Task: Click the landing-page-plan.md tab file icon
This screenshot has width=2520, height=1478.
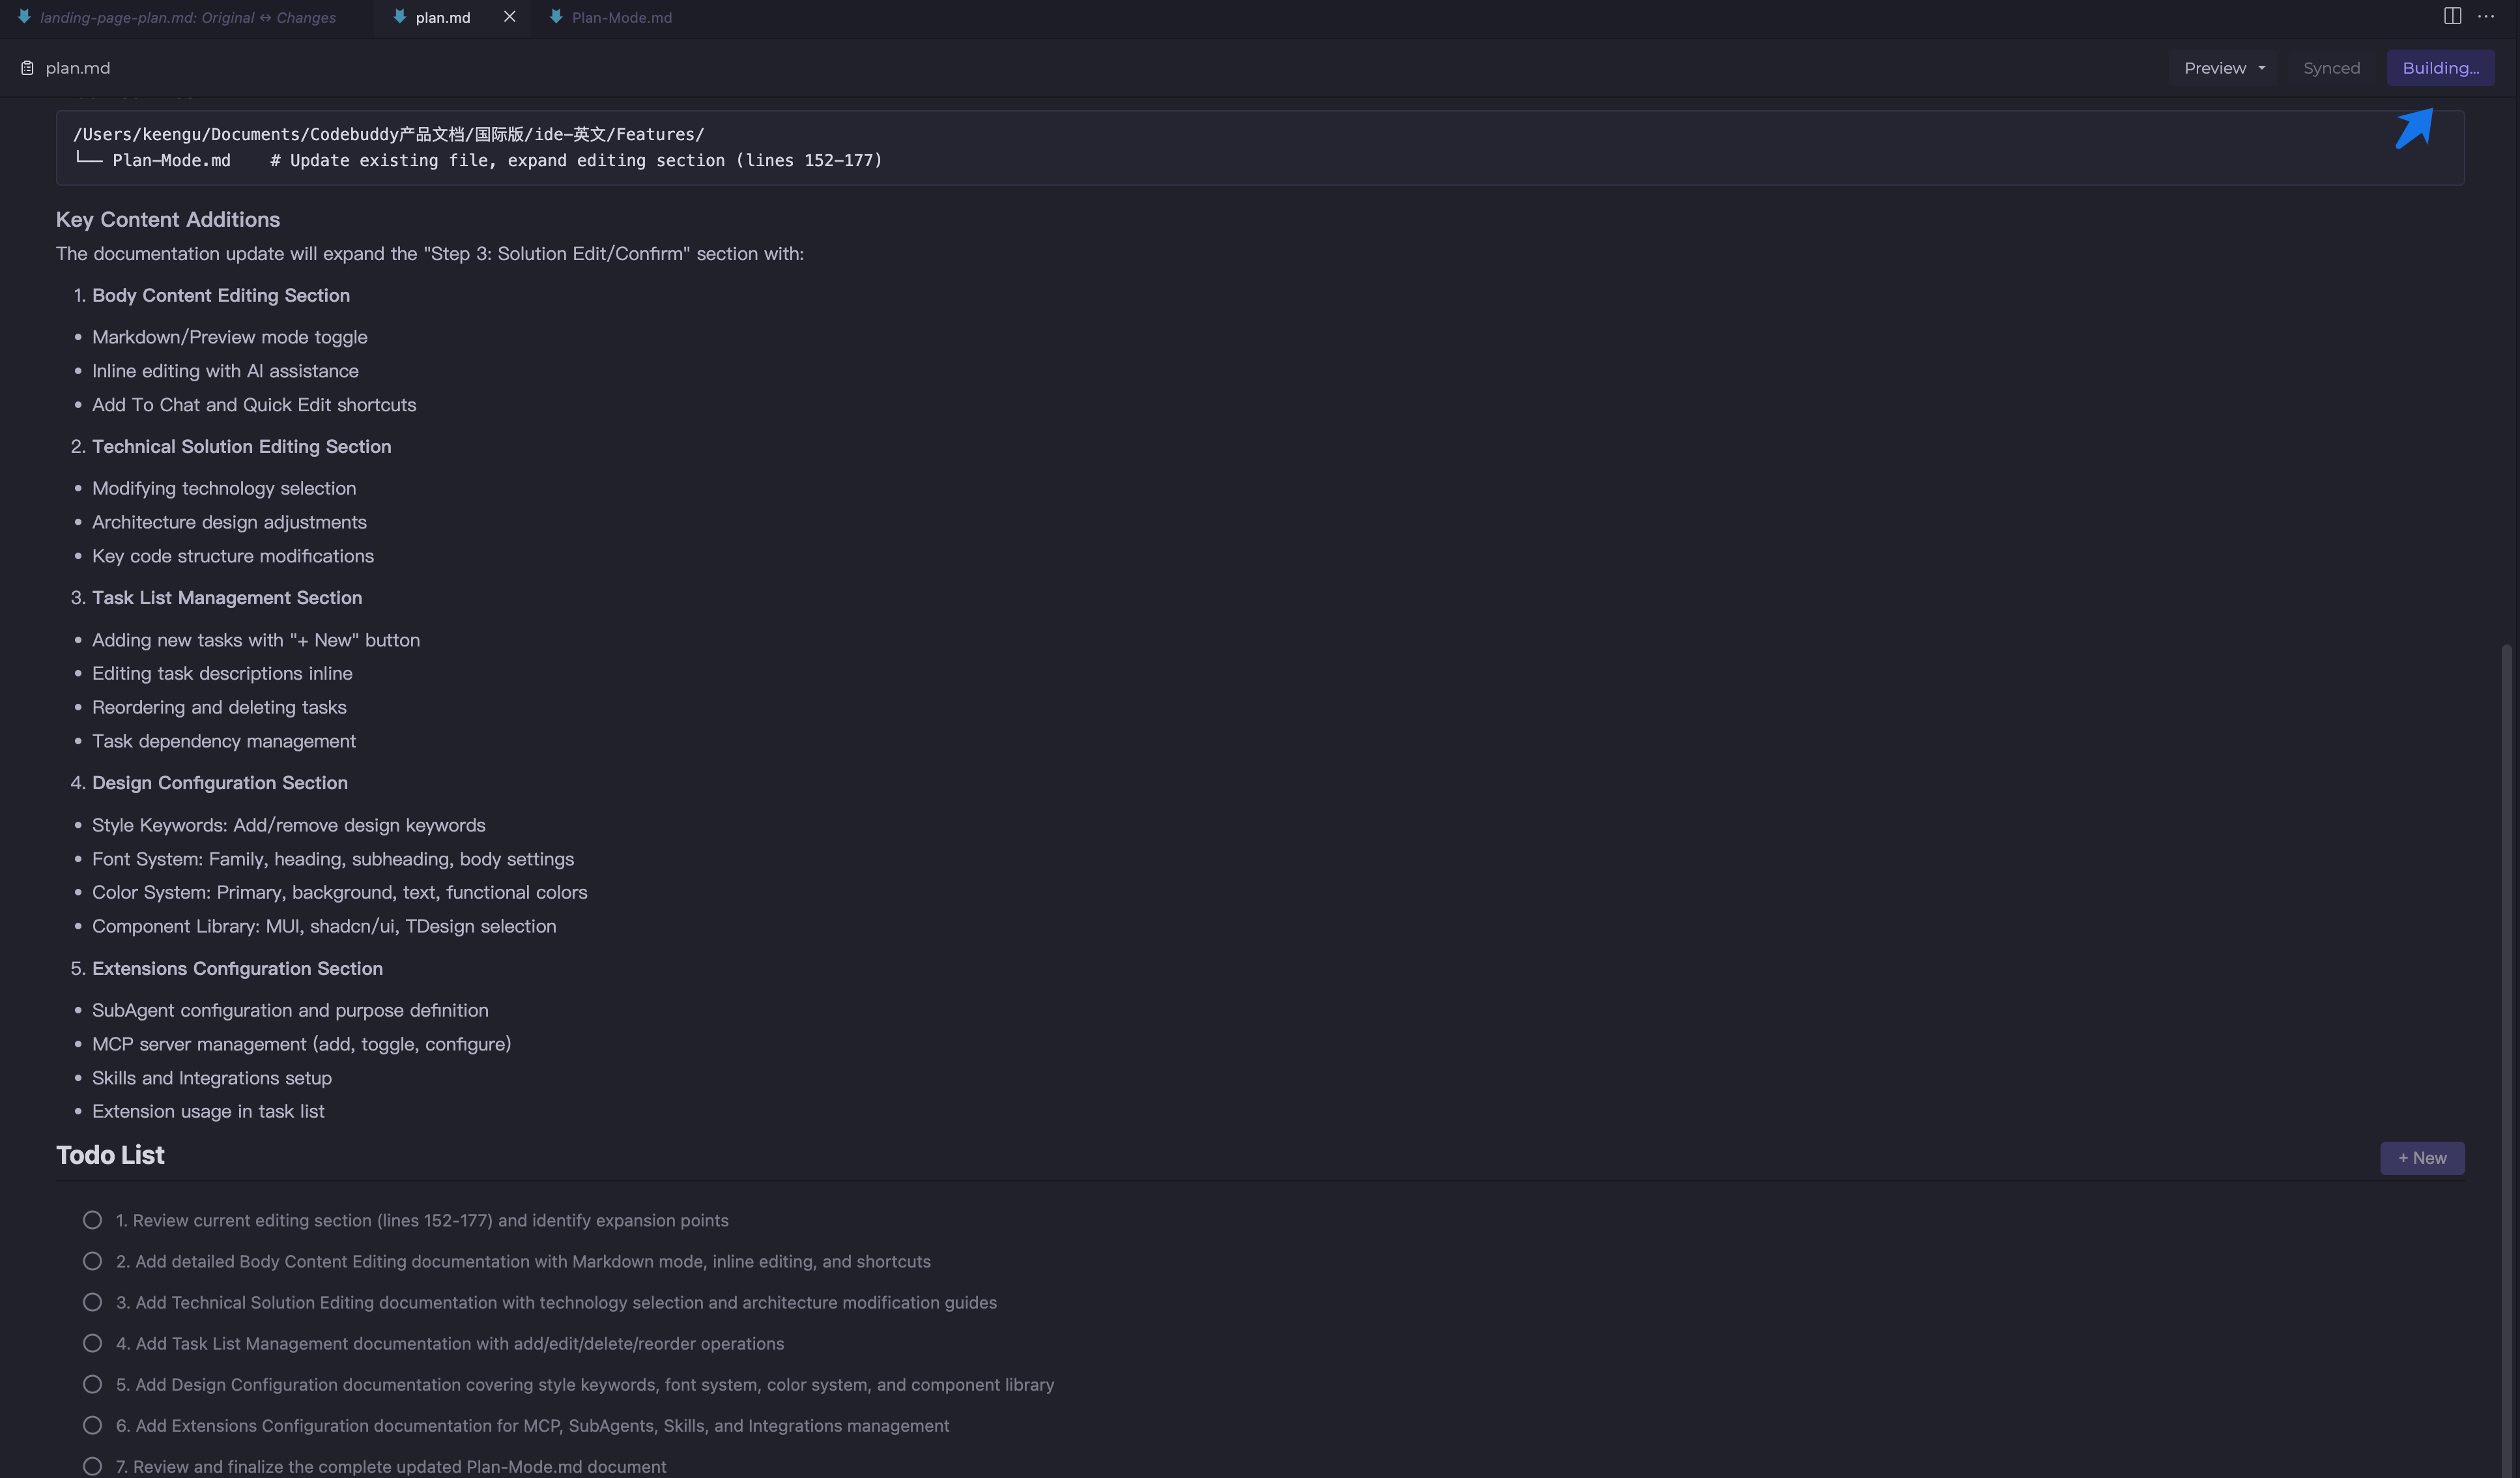Action: (24, 17)
